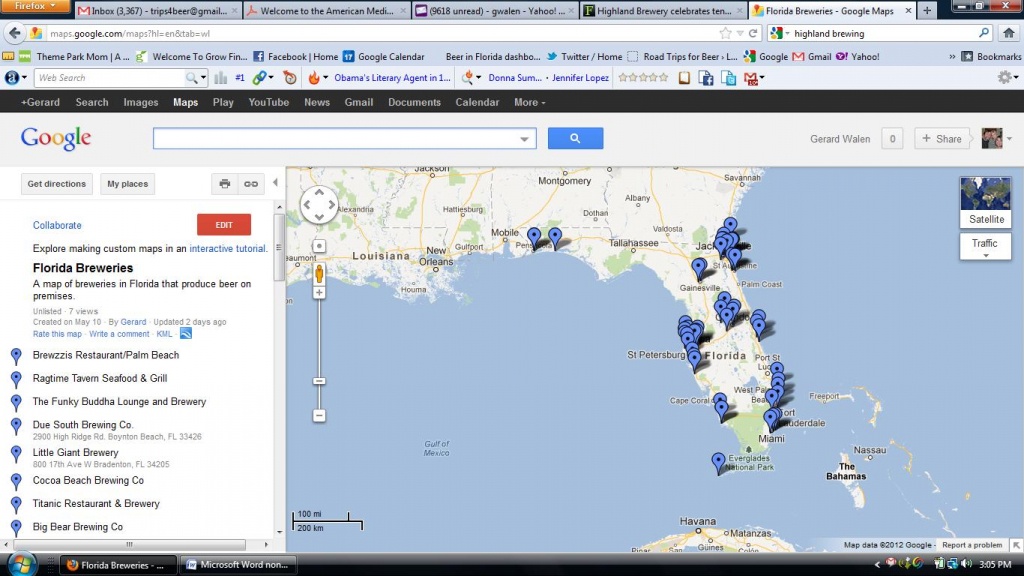Click the link-to-map chain icon
Viewport: 1024px width, 576px height.
click(x=251, y=184)
